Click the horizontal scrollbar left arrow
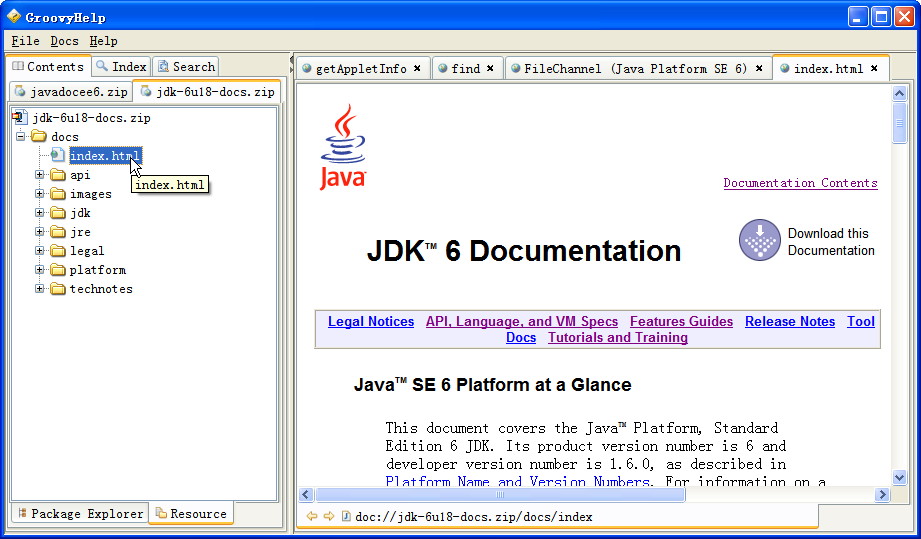921x539 pixels. coord(306,494)
